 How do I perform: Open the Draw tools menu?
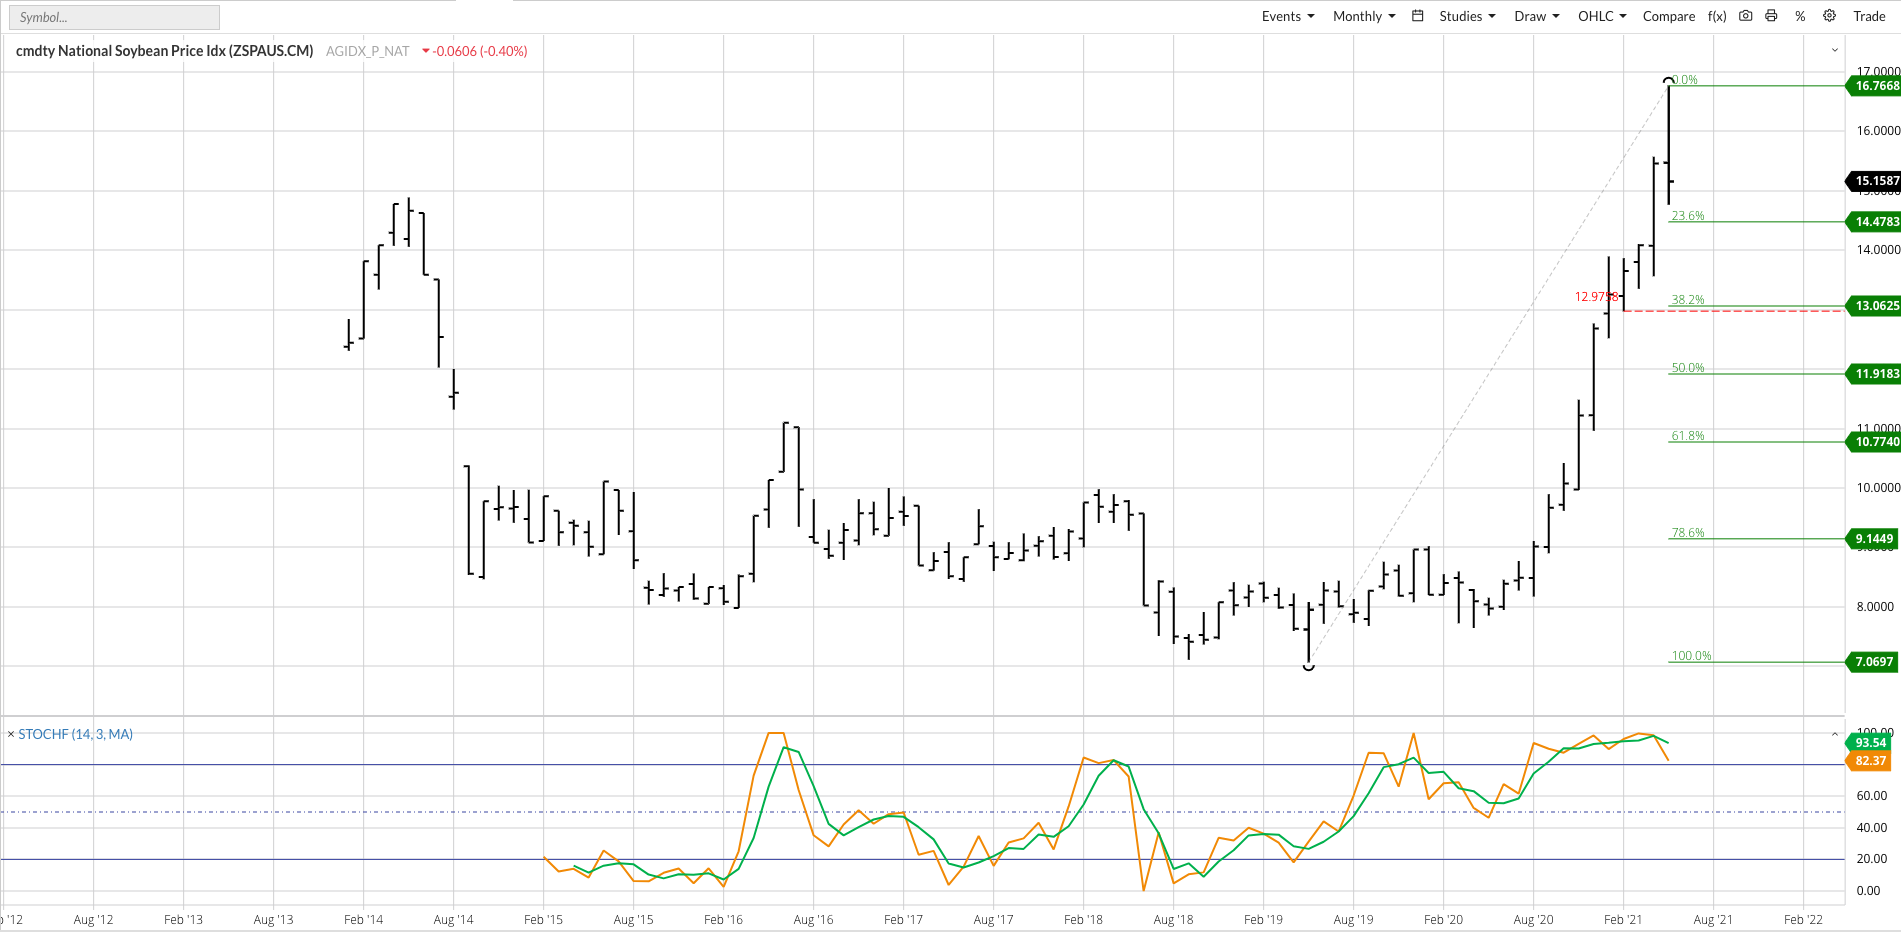1536,16
